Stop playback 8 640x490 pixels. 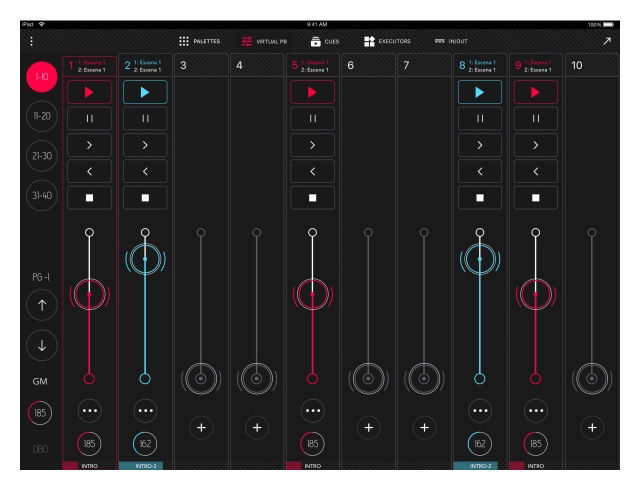pyautogui.click(x=480, y=198)
